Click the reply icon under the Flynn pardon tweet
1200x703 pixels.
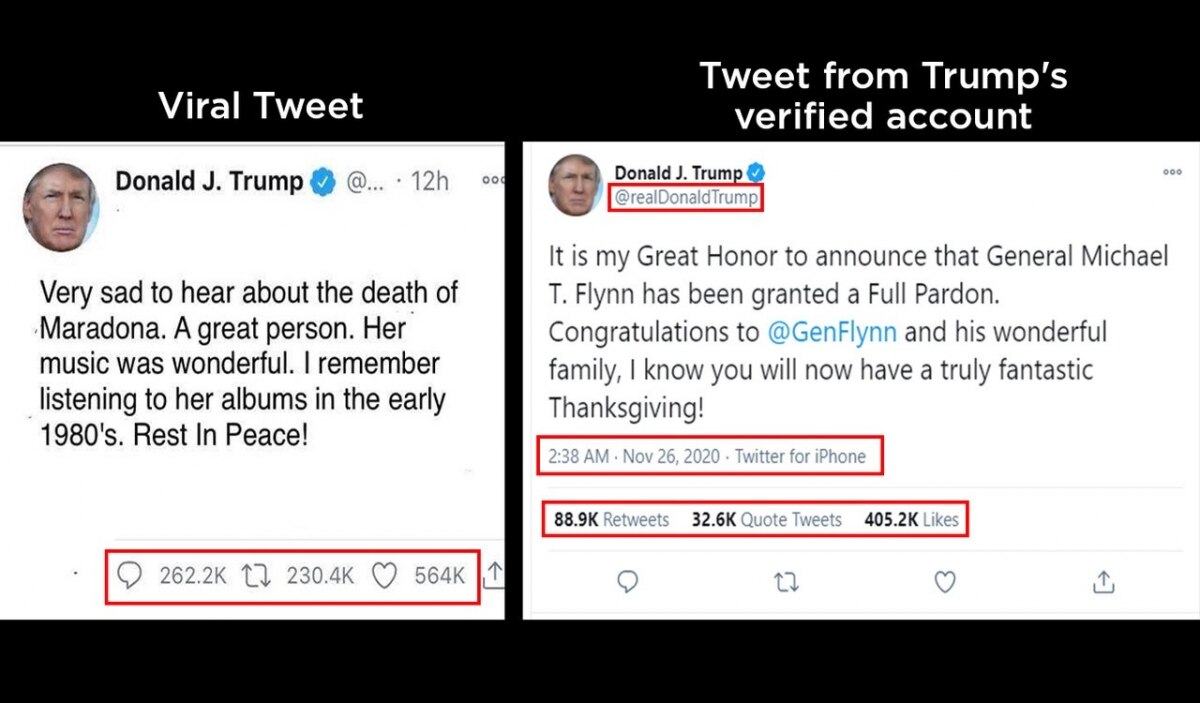[628, 582]
